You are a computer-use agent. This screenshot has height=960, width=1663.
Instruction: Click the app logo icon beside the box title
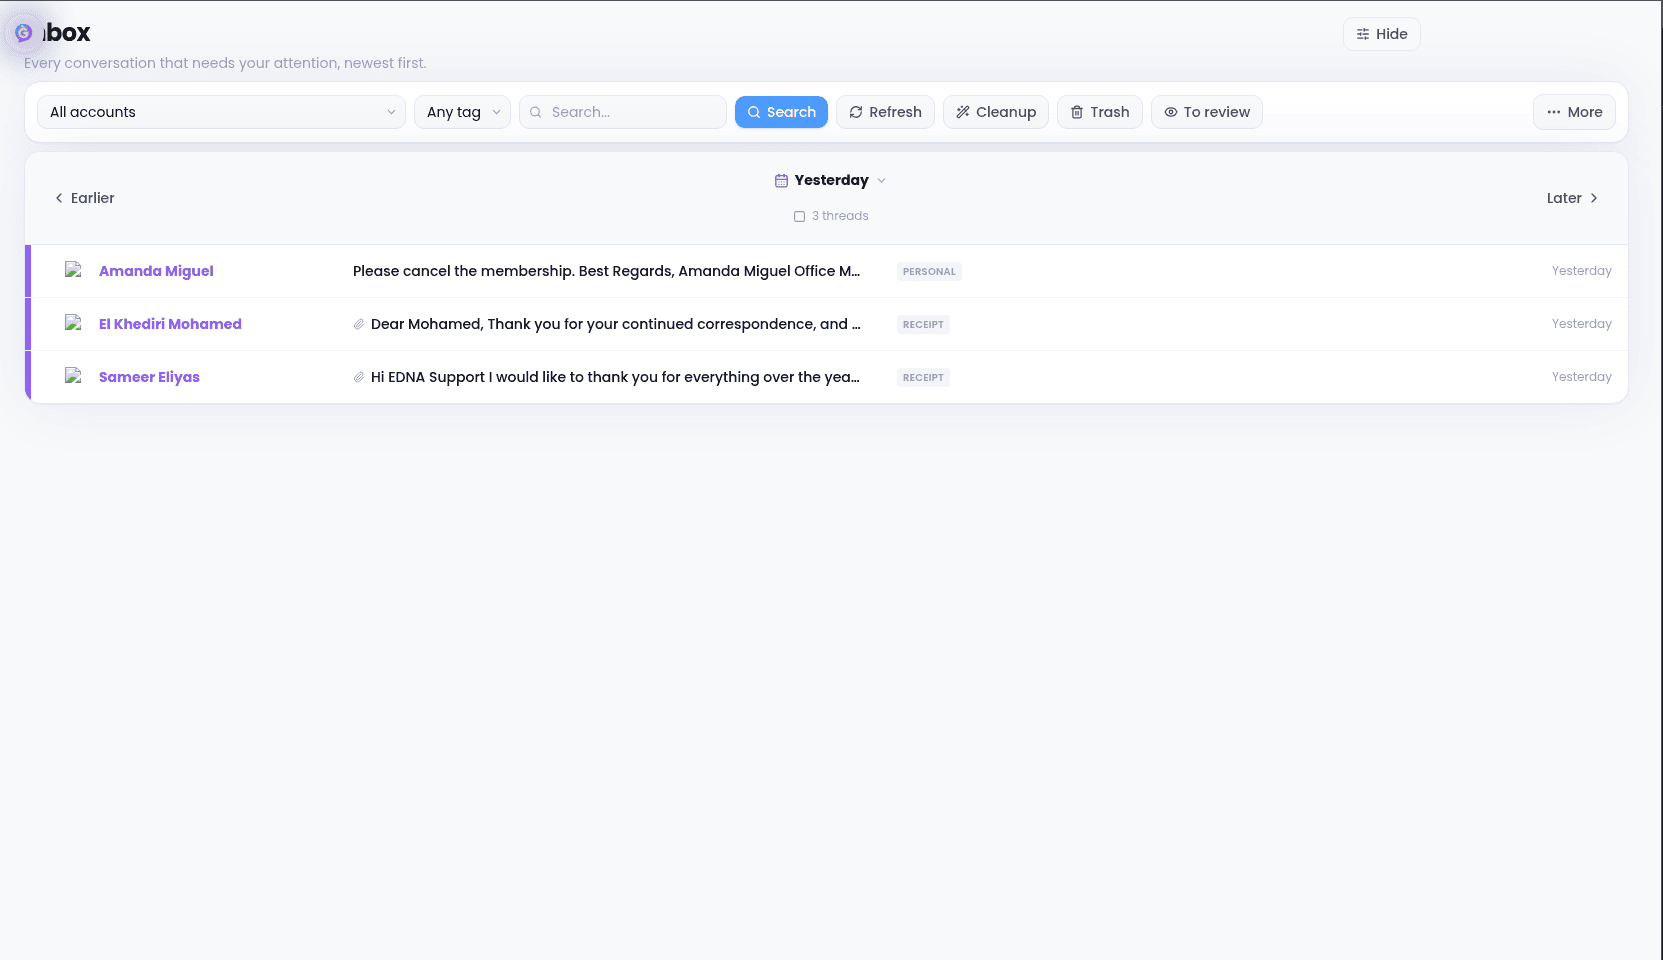click(23, 33)
